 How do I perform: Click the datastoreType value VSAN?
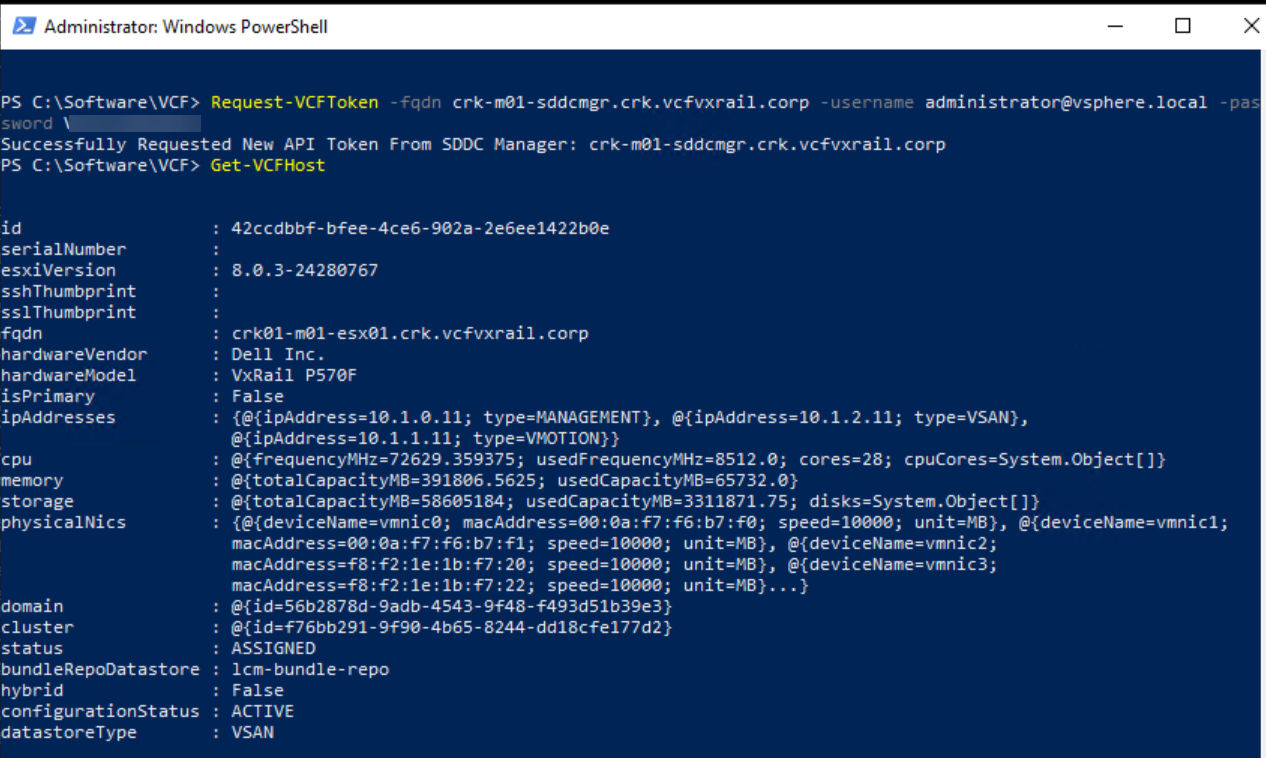click(x=252, y=732)
